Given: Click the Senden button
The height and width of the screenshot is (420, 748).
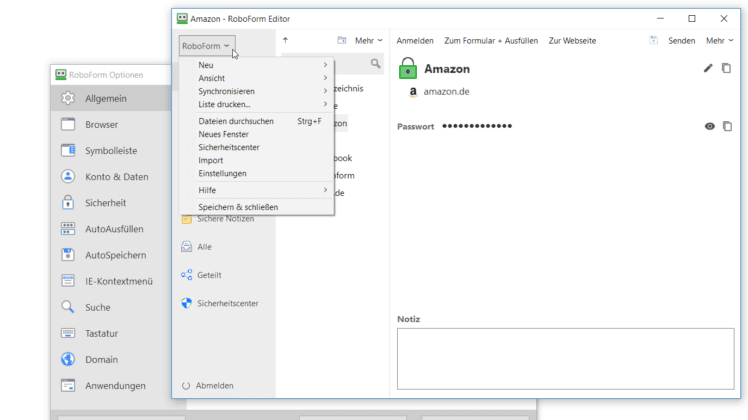Looking at the screenshot, I should pos(681,41).
